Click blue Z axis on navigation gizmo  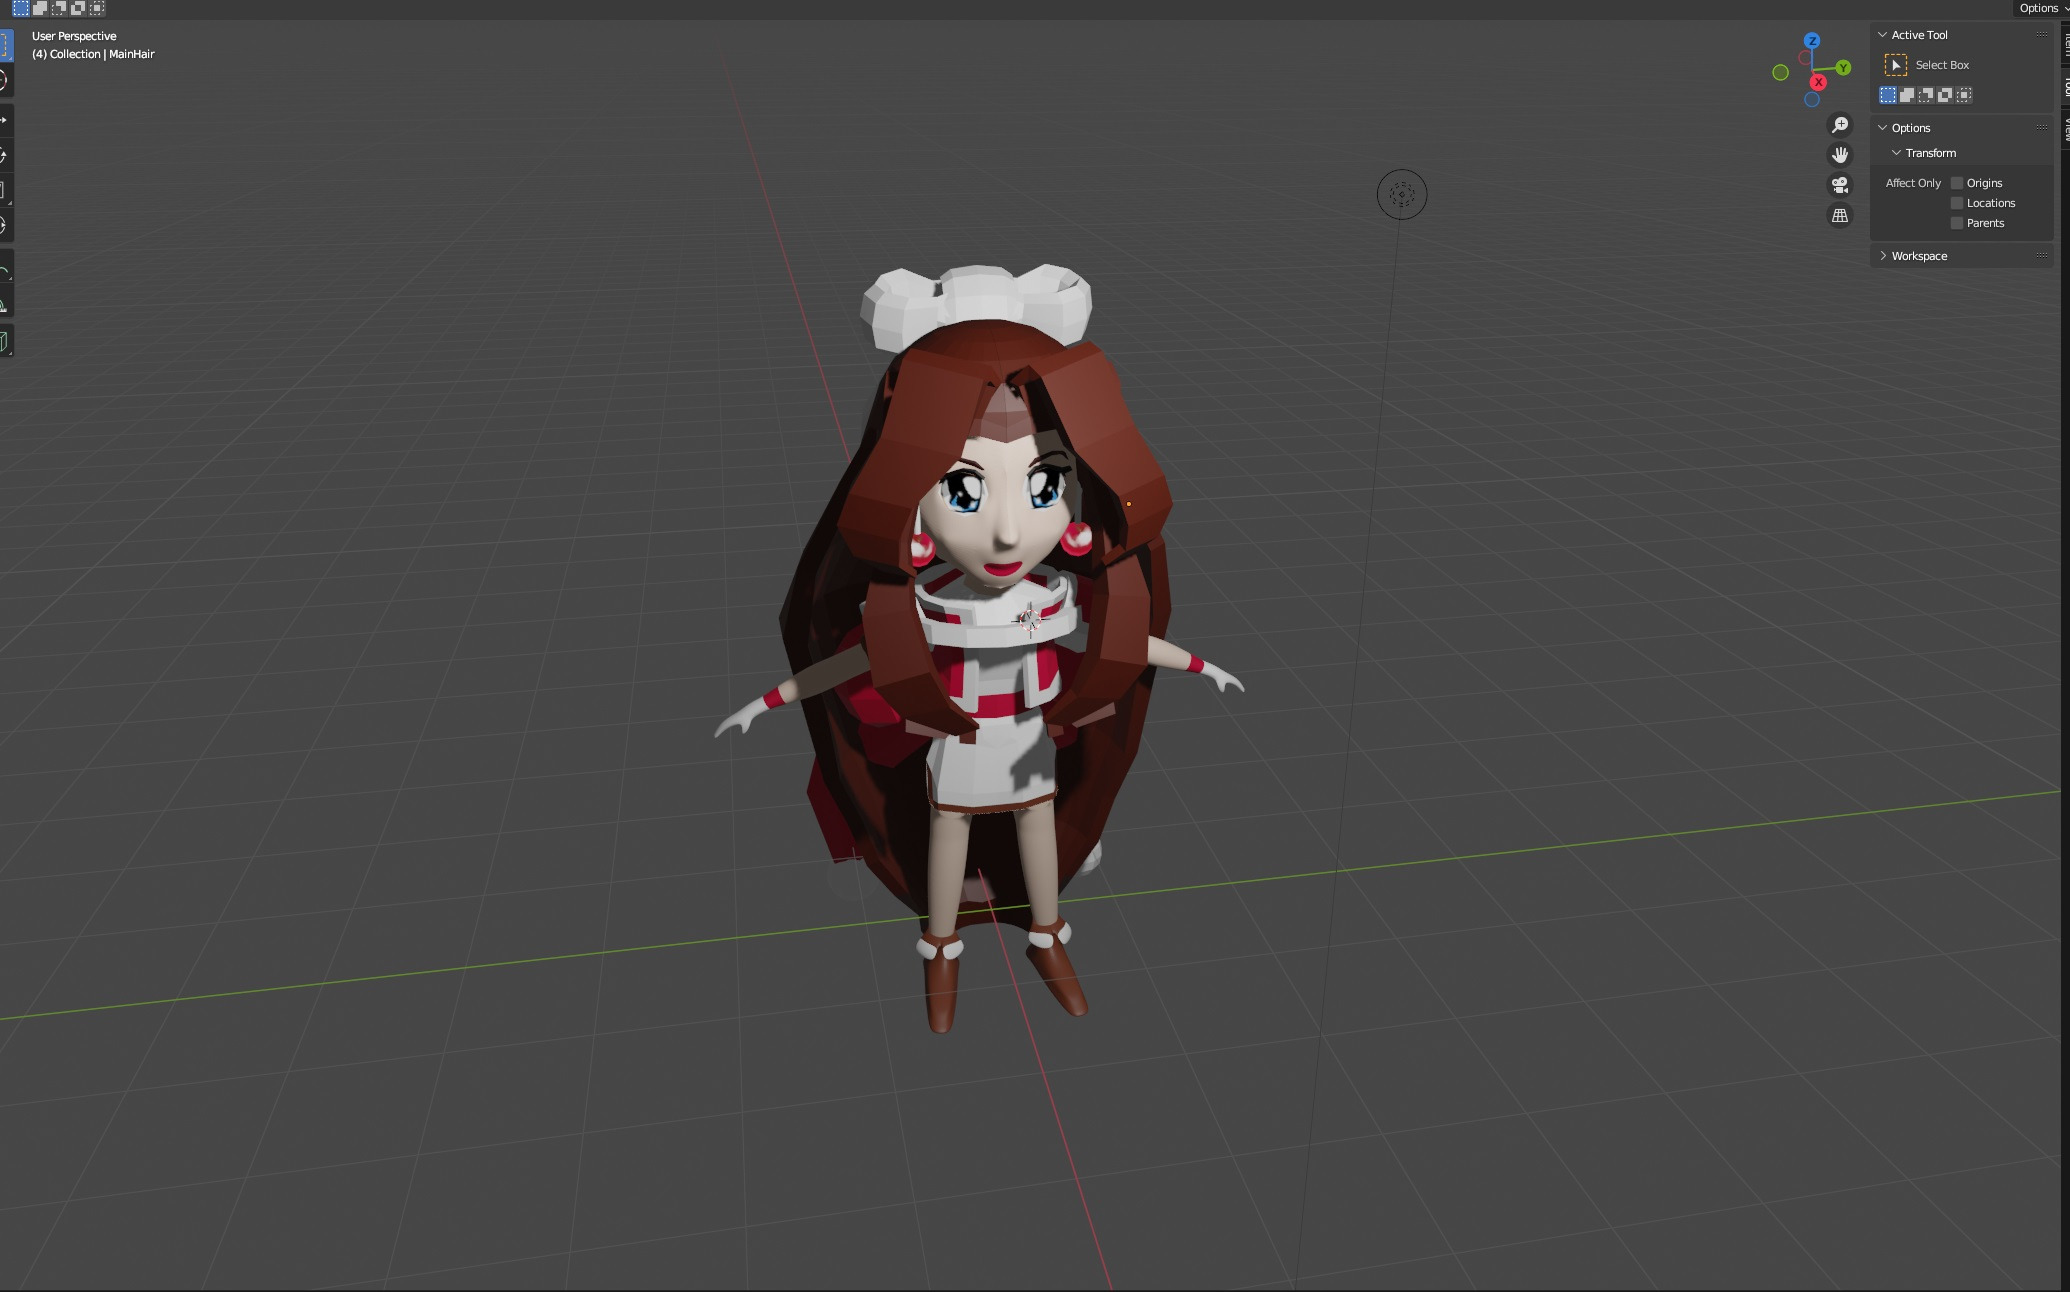pyautogui.click(x=1812, y=41)
